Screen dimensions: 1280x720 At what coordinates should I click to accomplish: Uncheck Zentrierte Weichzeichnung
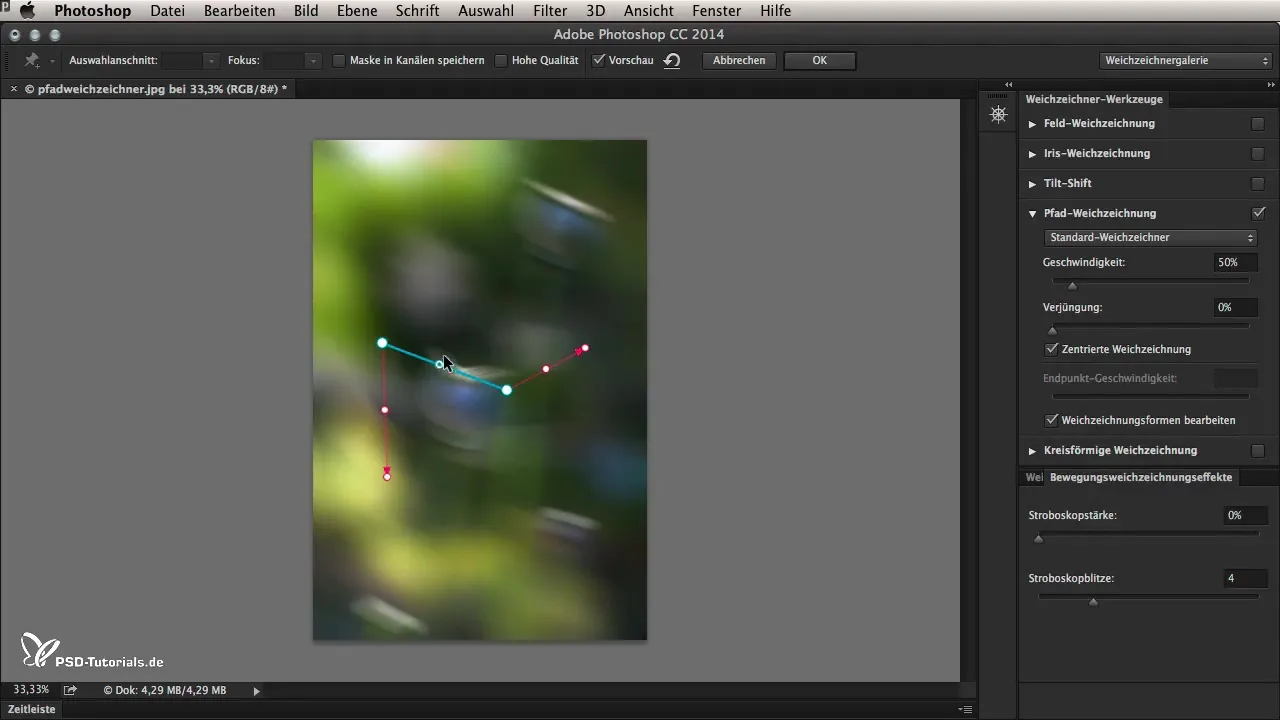pos(1052,349)
